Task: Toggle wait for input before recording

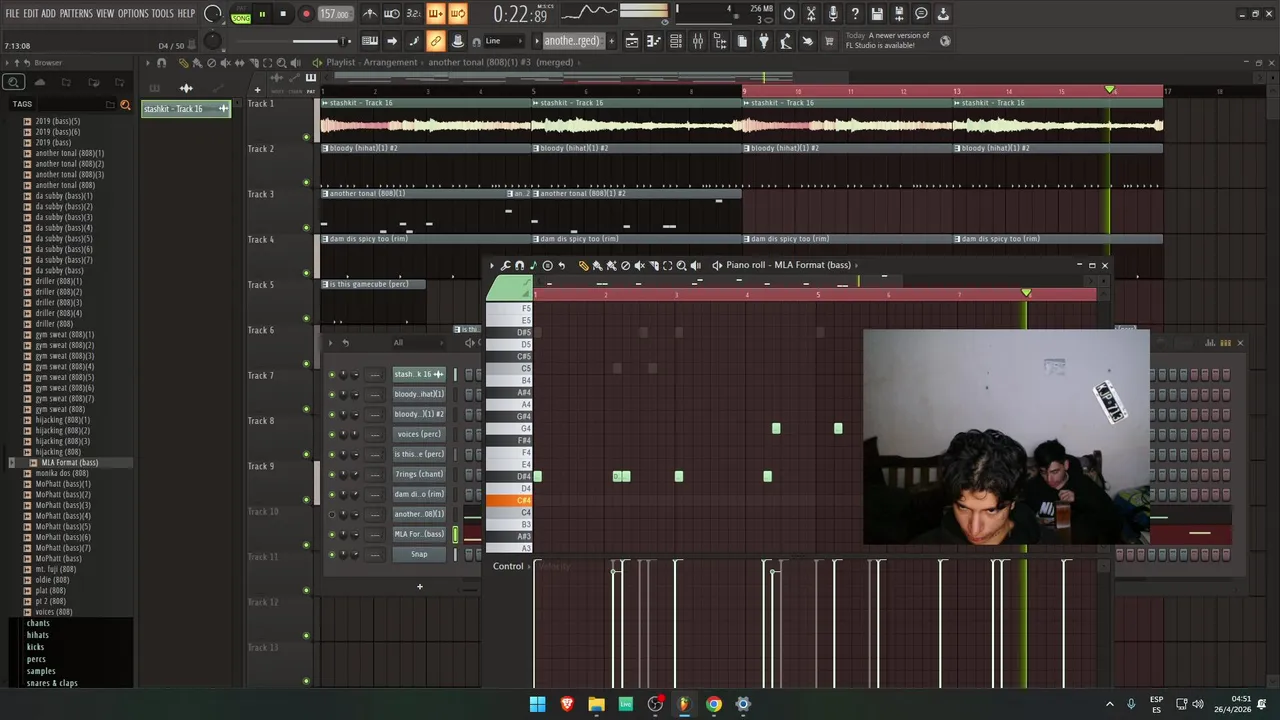Action: point(392,14)
